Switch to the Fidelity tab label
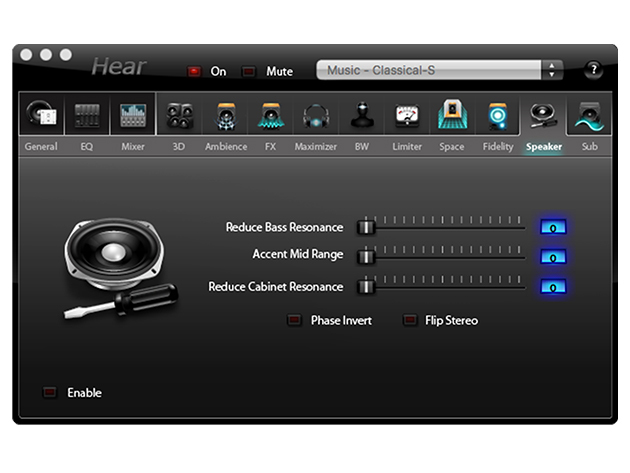The image size is (630, 473). click(498, 147)
